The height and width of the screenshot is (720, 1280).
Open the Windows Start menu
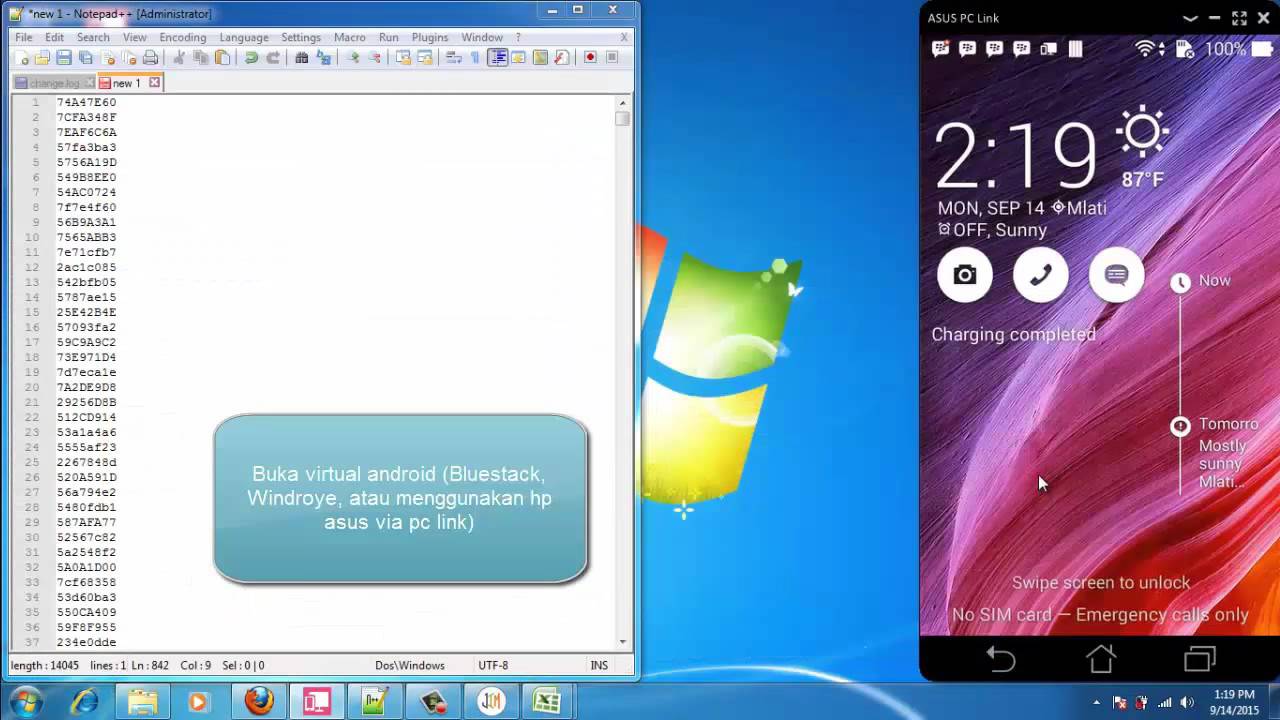tap(25, 702)
